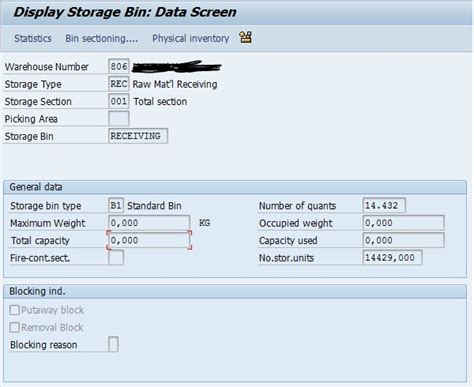Click the 'Display Storage Bin: Data Screen' title
Screen dimensions: 474x387
pyautogui.click(x=125, y=12)
